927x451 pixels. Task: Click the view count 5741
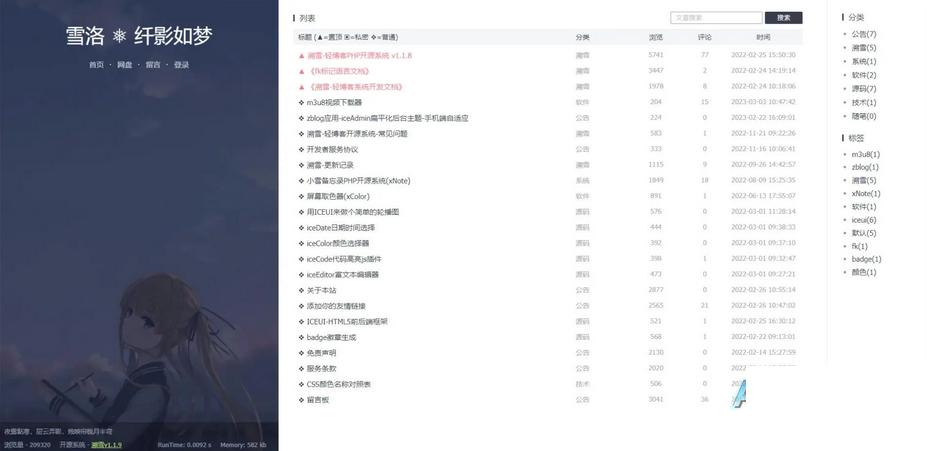(x=656, y=55)
